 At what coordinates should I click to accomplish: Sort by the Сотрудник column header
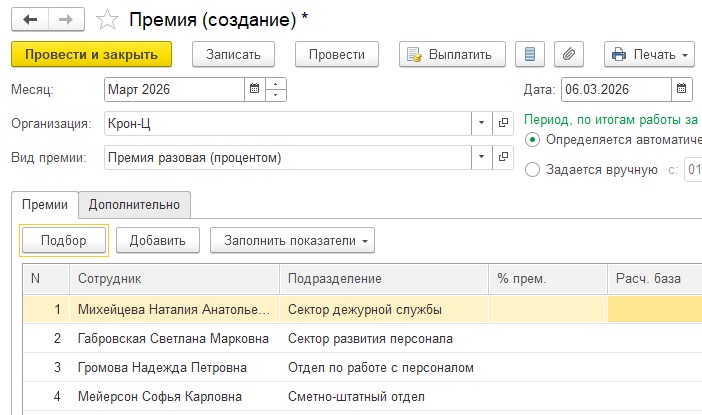174,278
